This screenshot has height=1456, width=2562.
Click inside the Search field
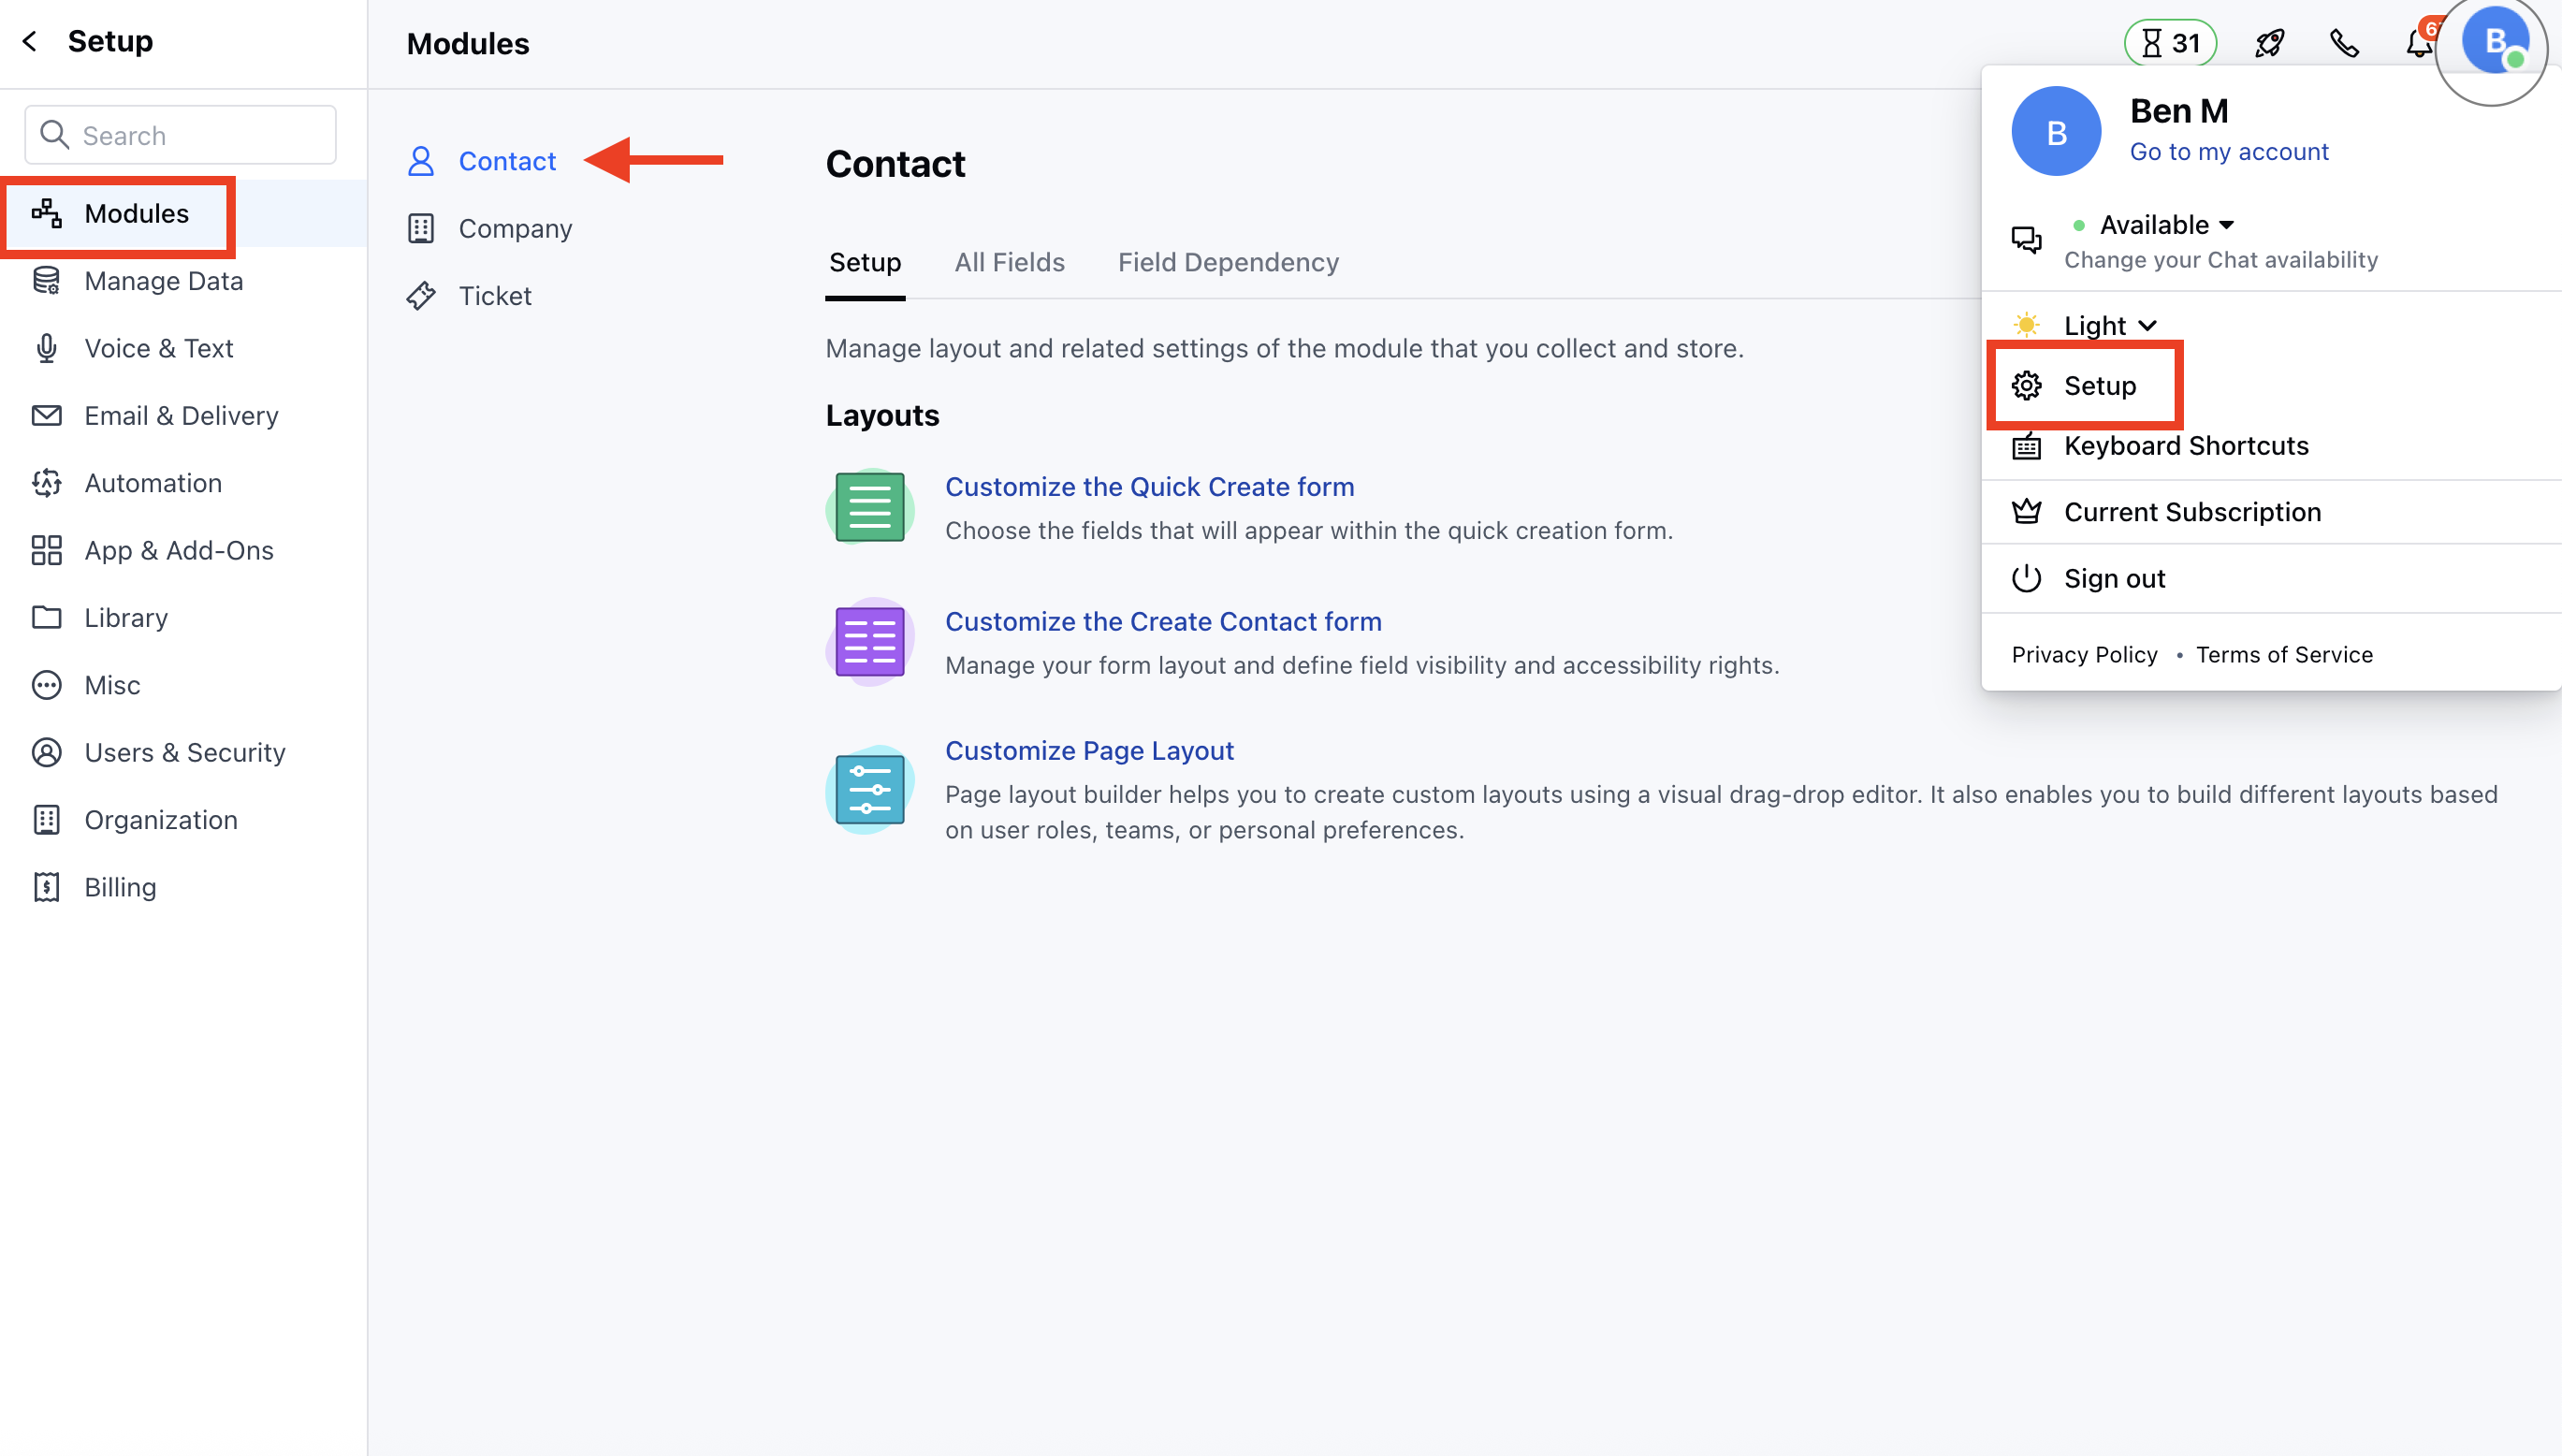(180, 134)
